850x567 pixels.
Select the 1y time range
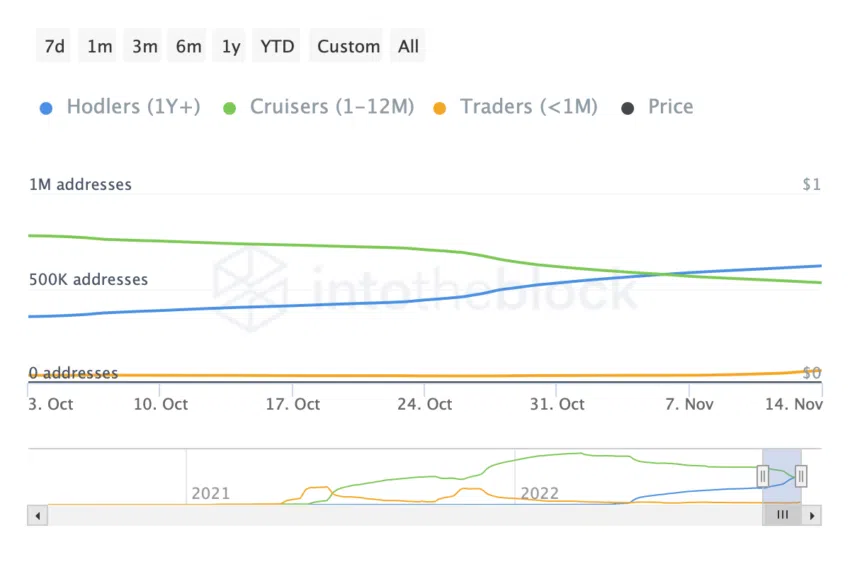(x=231, y=46)
